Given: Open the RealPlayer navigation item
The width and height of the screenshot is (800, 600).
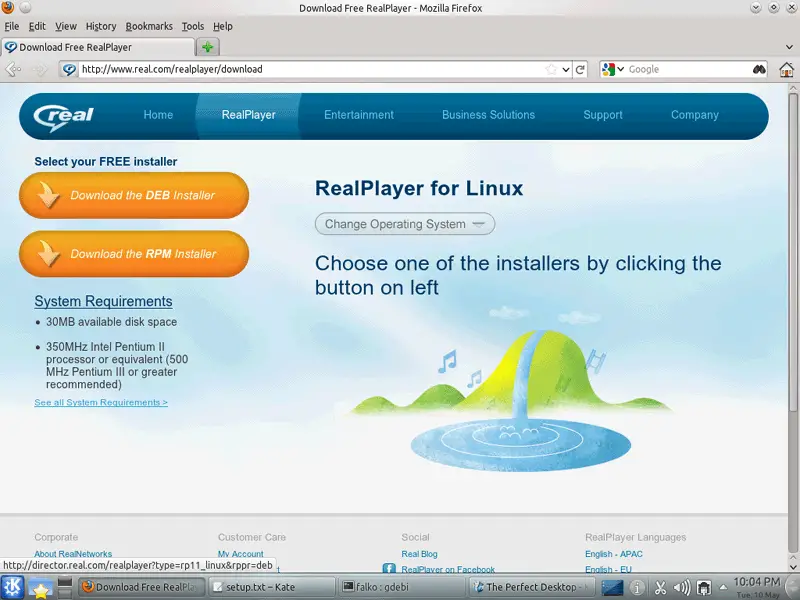Looking at the screenshot, I should pos(248,115).
